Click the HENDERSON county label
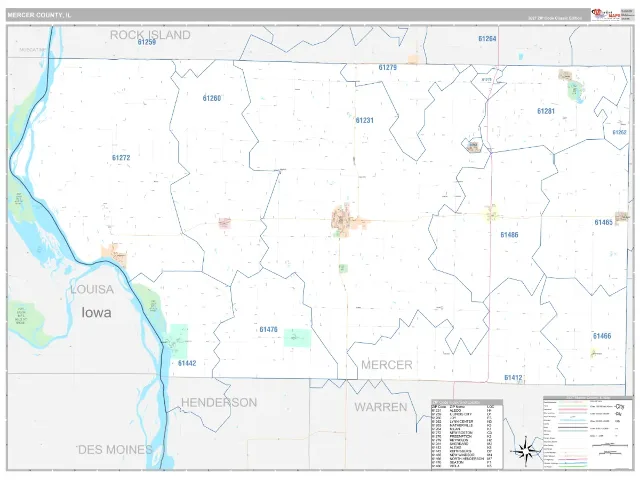 pos(219,403)
